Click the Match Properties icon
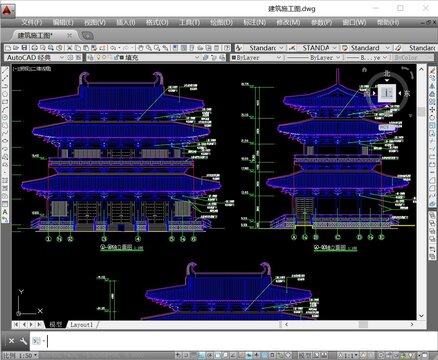Screen dimensions: 438x360 pyautogui.click(x=94, y=48)
